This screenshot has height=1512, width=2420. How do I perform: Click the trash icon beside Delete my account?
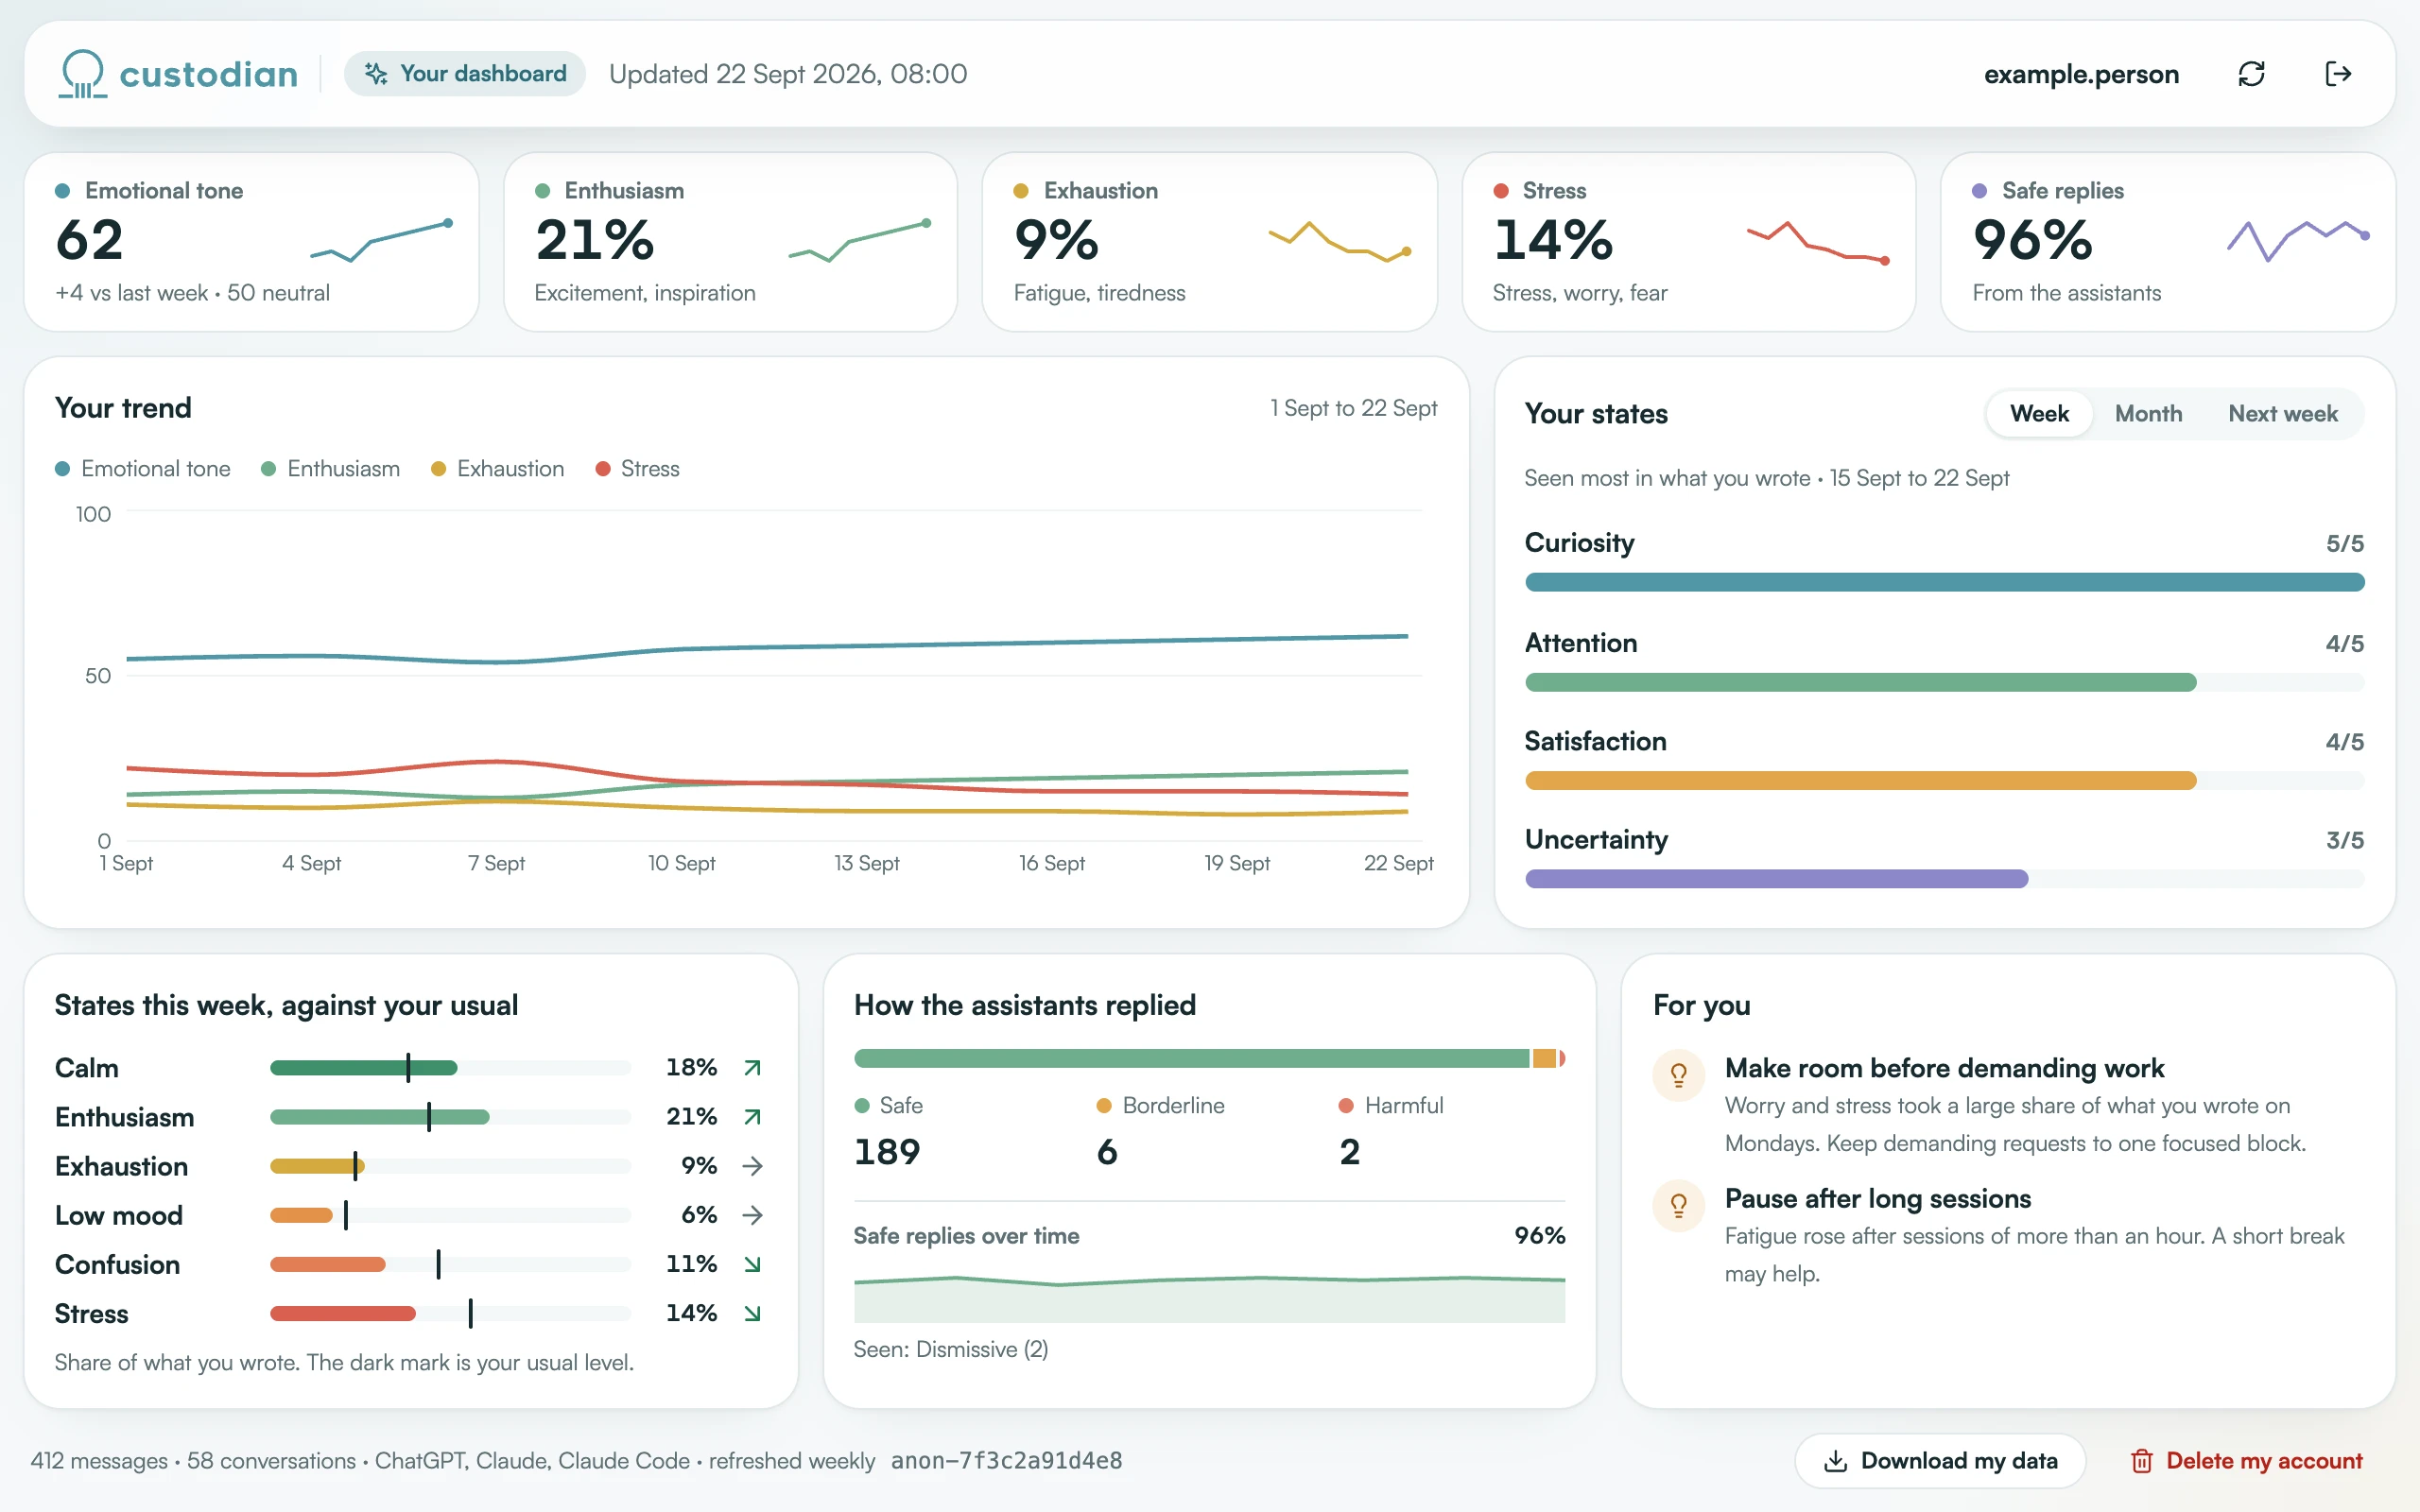[2141, 1461]
